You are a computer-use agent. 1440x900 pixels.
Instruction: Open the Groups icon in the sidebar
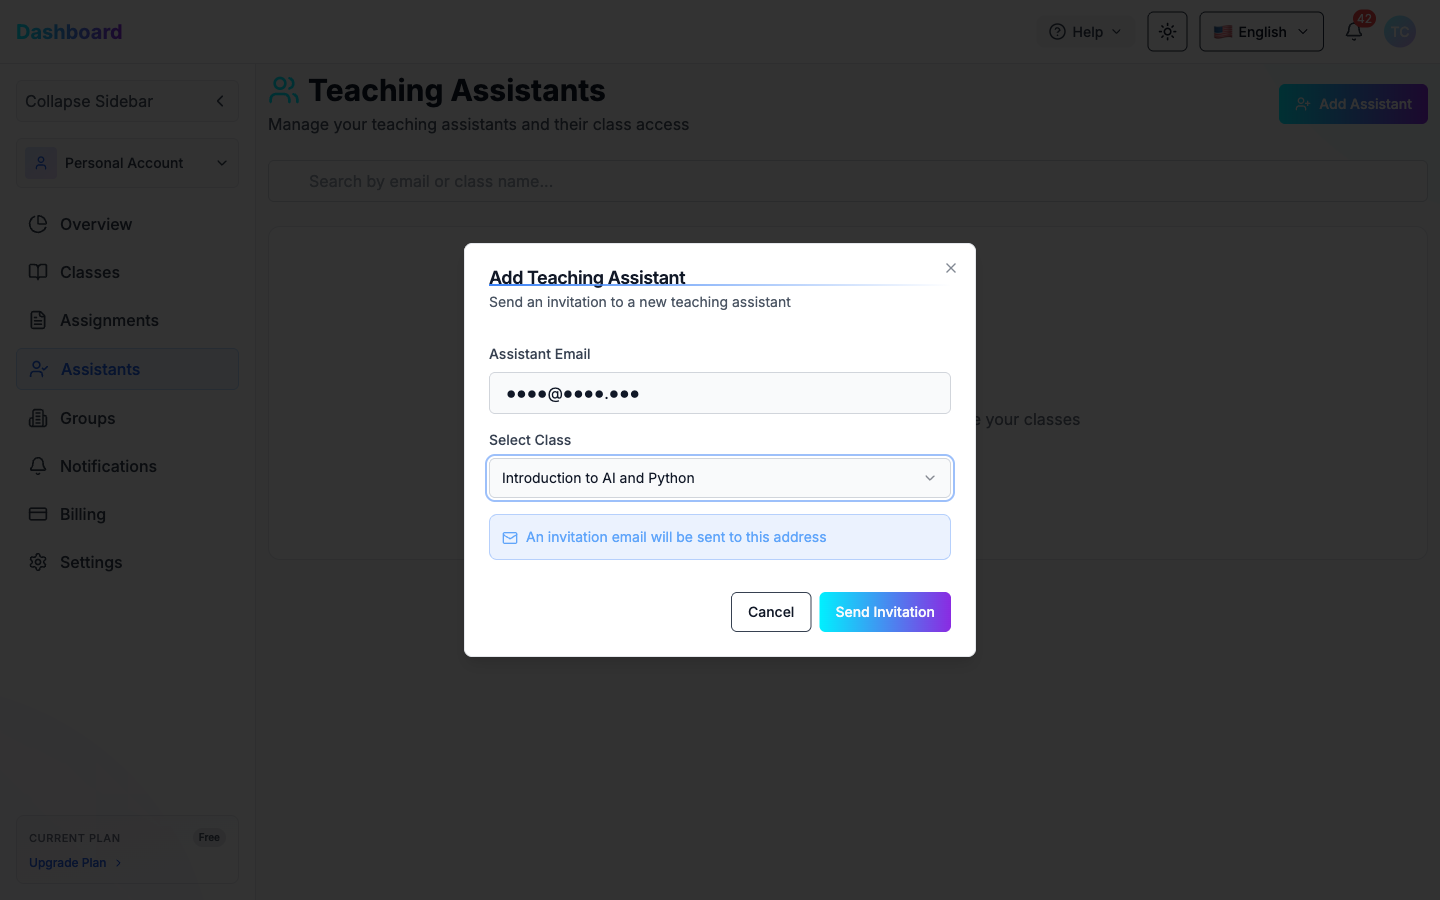point(38,418)
